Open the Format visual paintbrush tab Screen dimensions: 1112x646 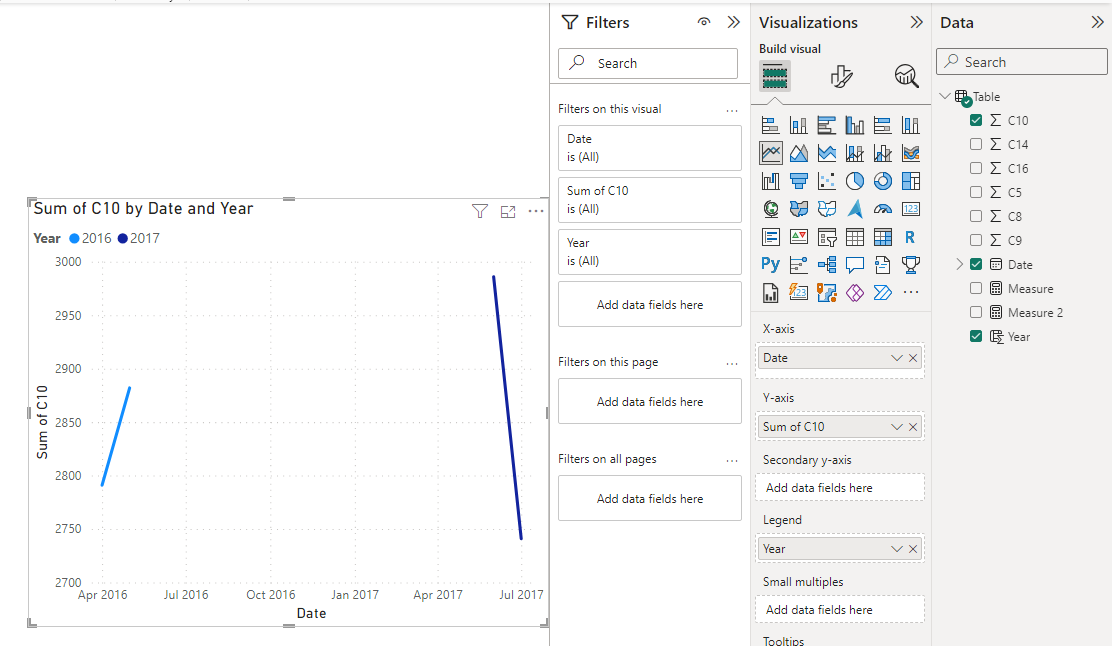click(841, 76)
